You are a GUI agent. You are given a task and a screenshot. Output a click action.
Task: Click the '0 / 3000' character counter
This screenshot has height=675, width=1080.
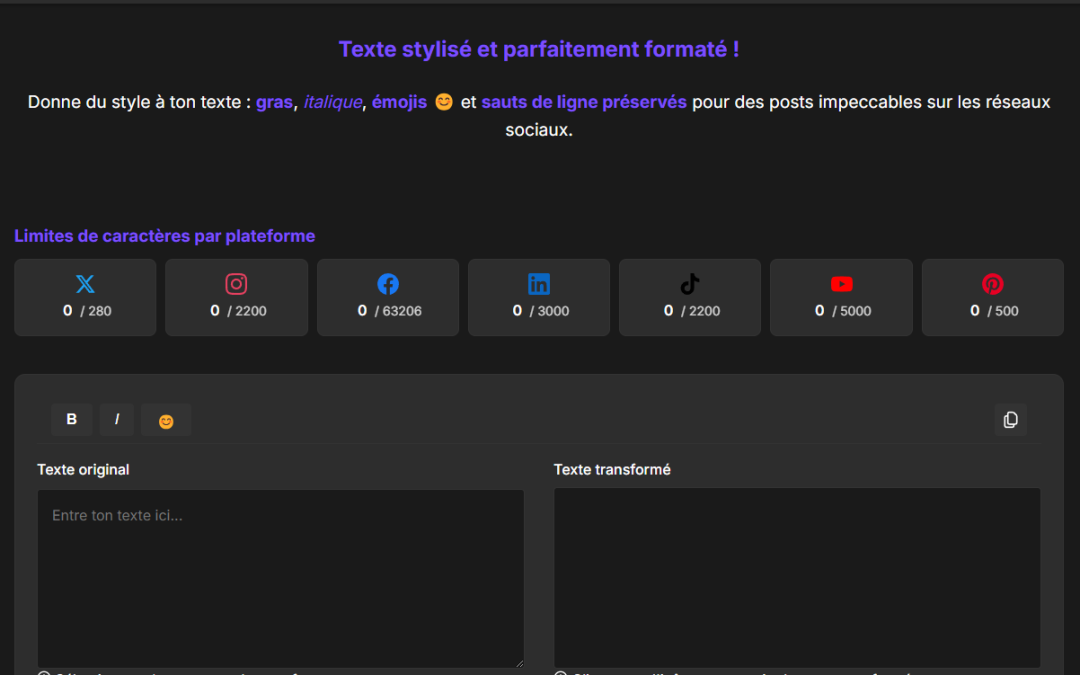pos(541,311)
